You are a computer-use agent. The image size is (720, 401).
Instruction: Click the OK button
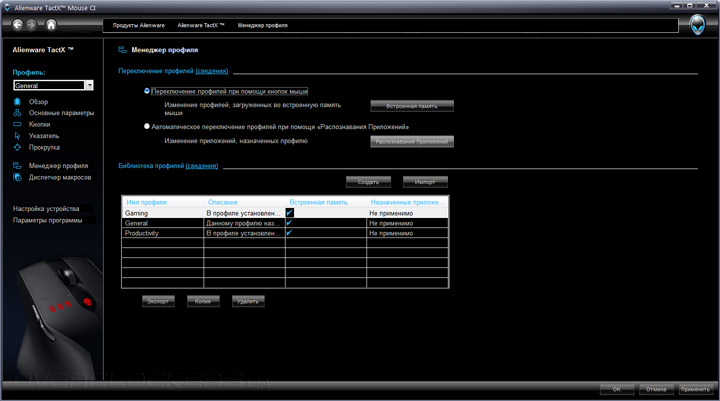[617, 389]
